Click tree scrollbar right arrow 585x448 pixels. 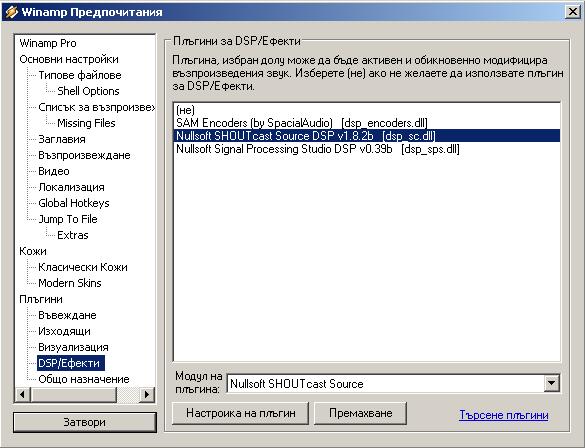[x=147, y=394]
